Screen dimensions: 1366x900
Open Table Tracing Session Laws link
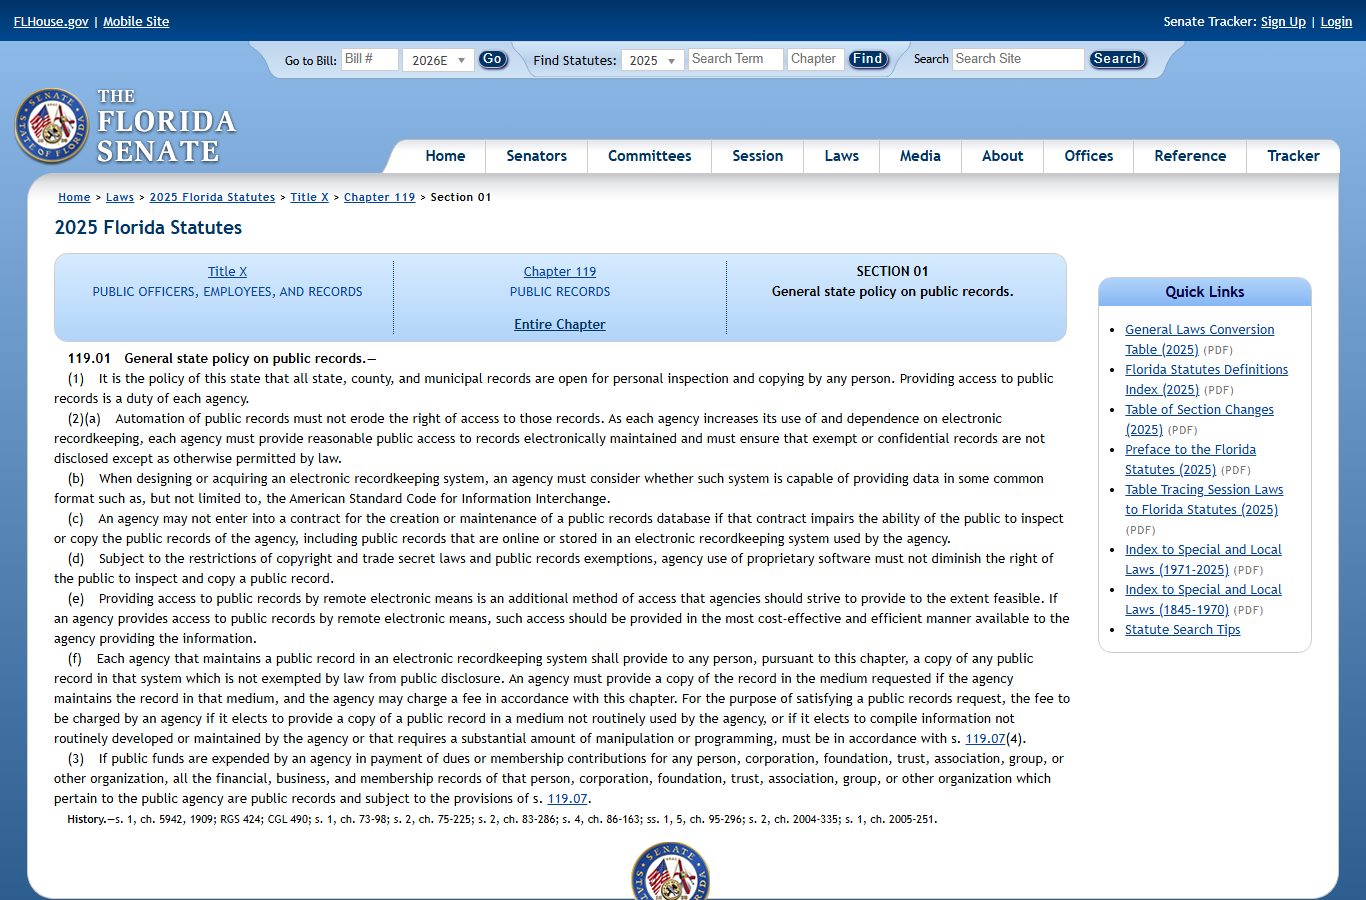point(1204,500)
